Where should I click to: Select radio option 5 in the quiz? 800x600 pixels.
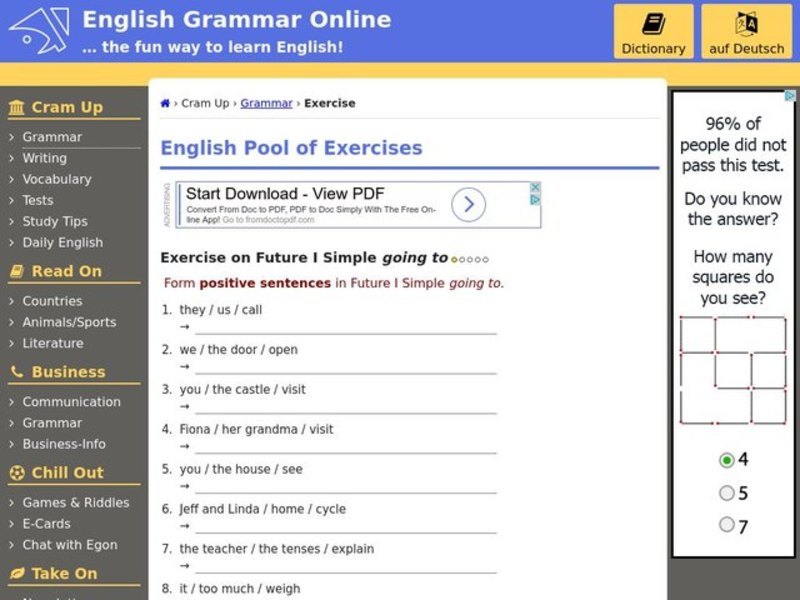click(x=727, y=493)
